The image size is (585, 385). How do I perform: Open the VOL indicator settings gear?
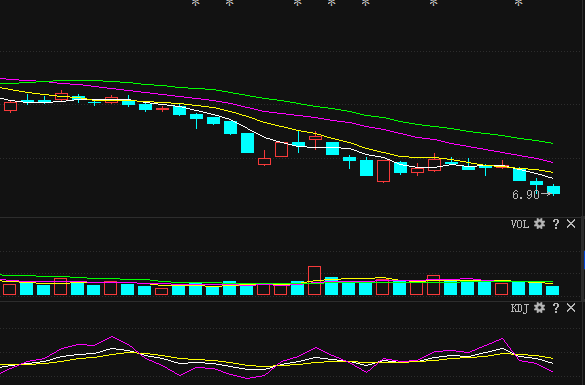click(539, 224)
